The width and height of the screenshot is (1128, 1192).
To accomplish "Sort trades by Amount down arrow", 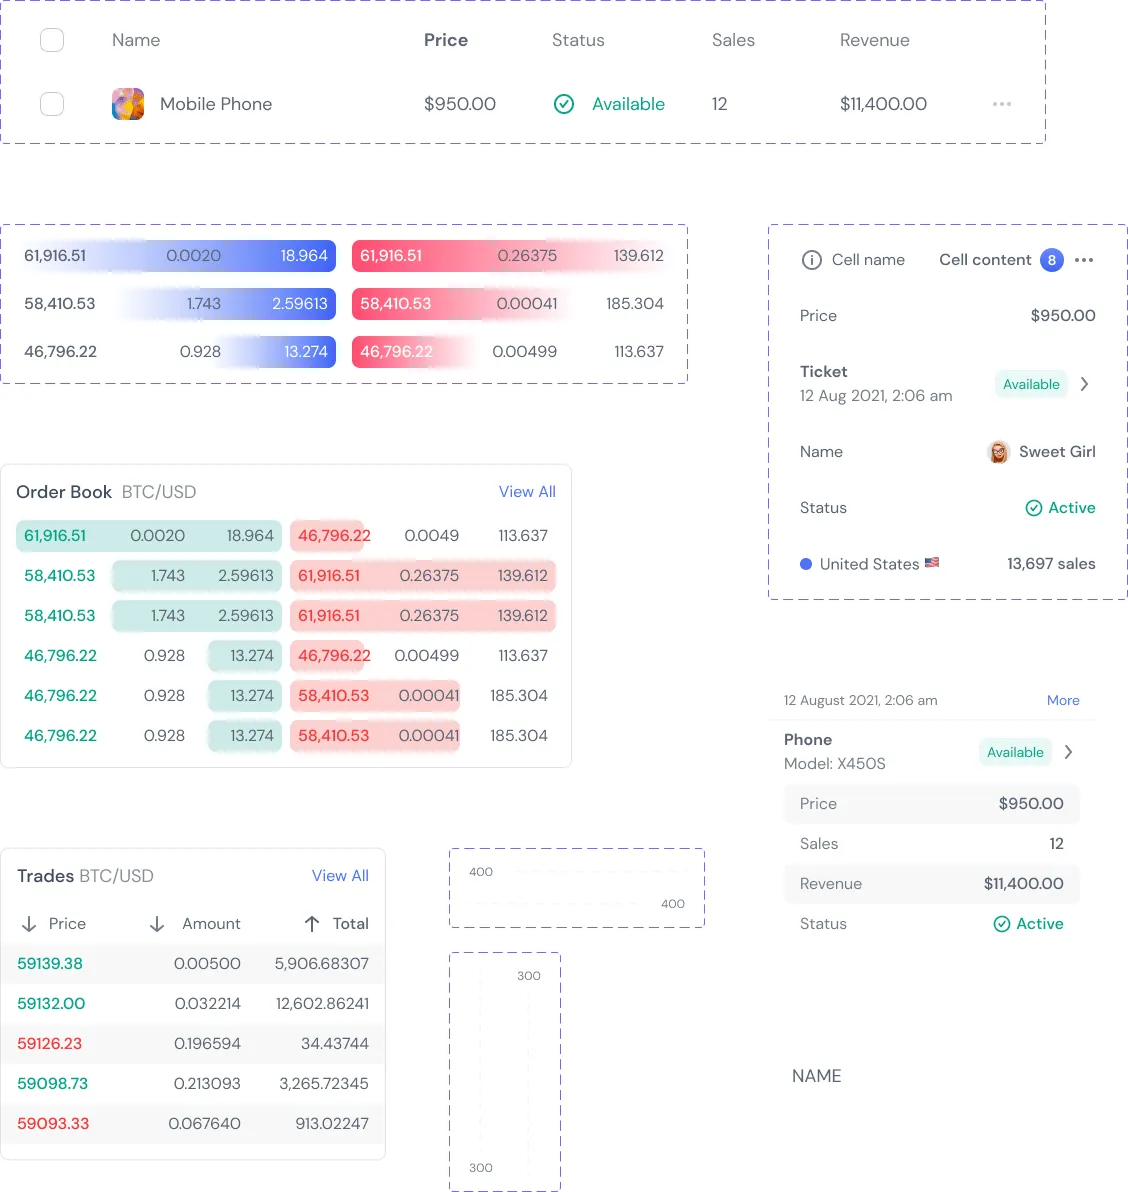I will pyautogui.click(x=157, y=924).
